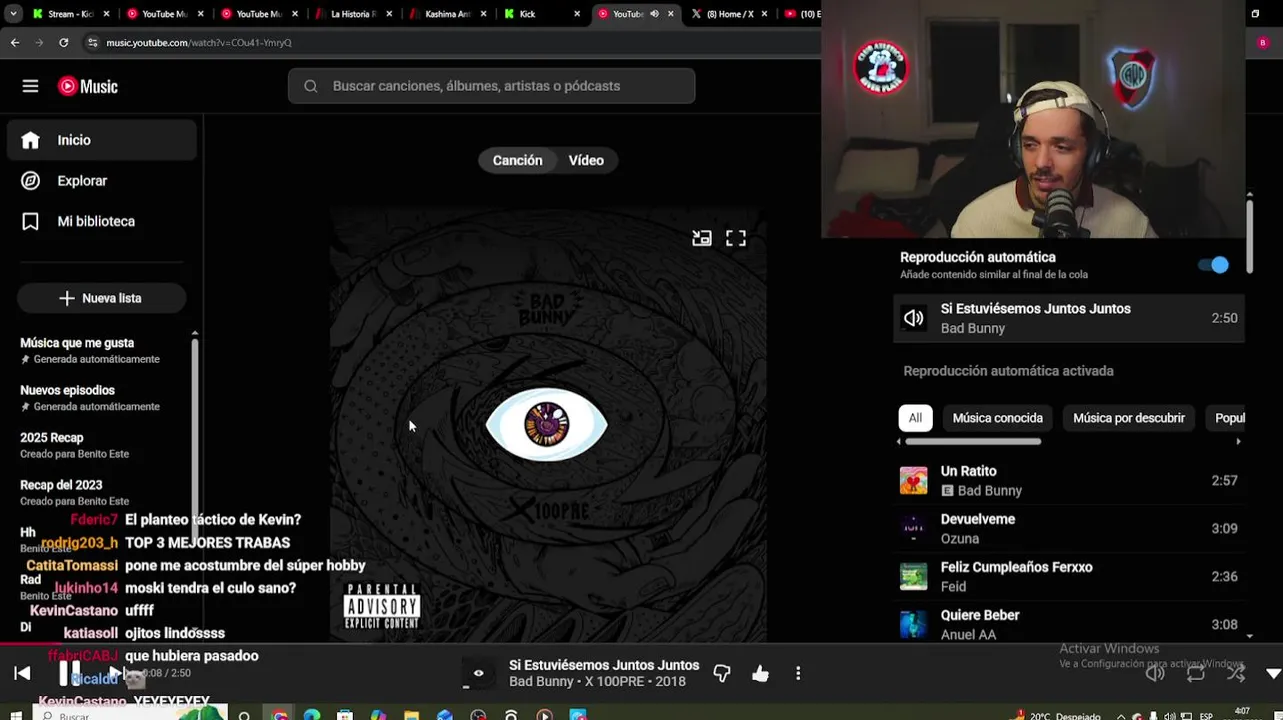Reload the page in the browser
The width and height of the screenshot is (1283, 720).
(x=64, y=42)
